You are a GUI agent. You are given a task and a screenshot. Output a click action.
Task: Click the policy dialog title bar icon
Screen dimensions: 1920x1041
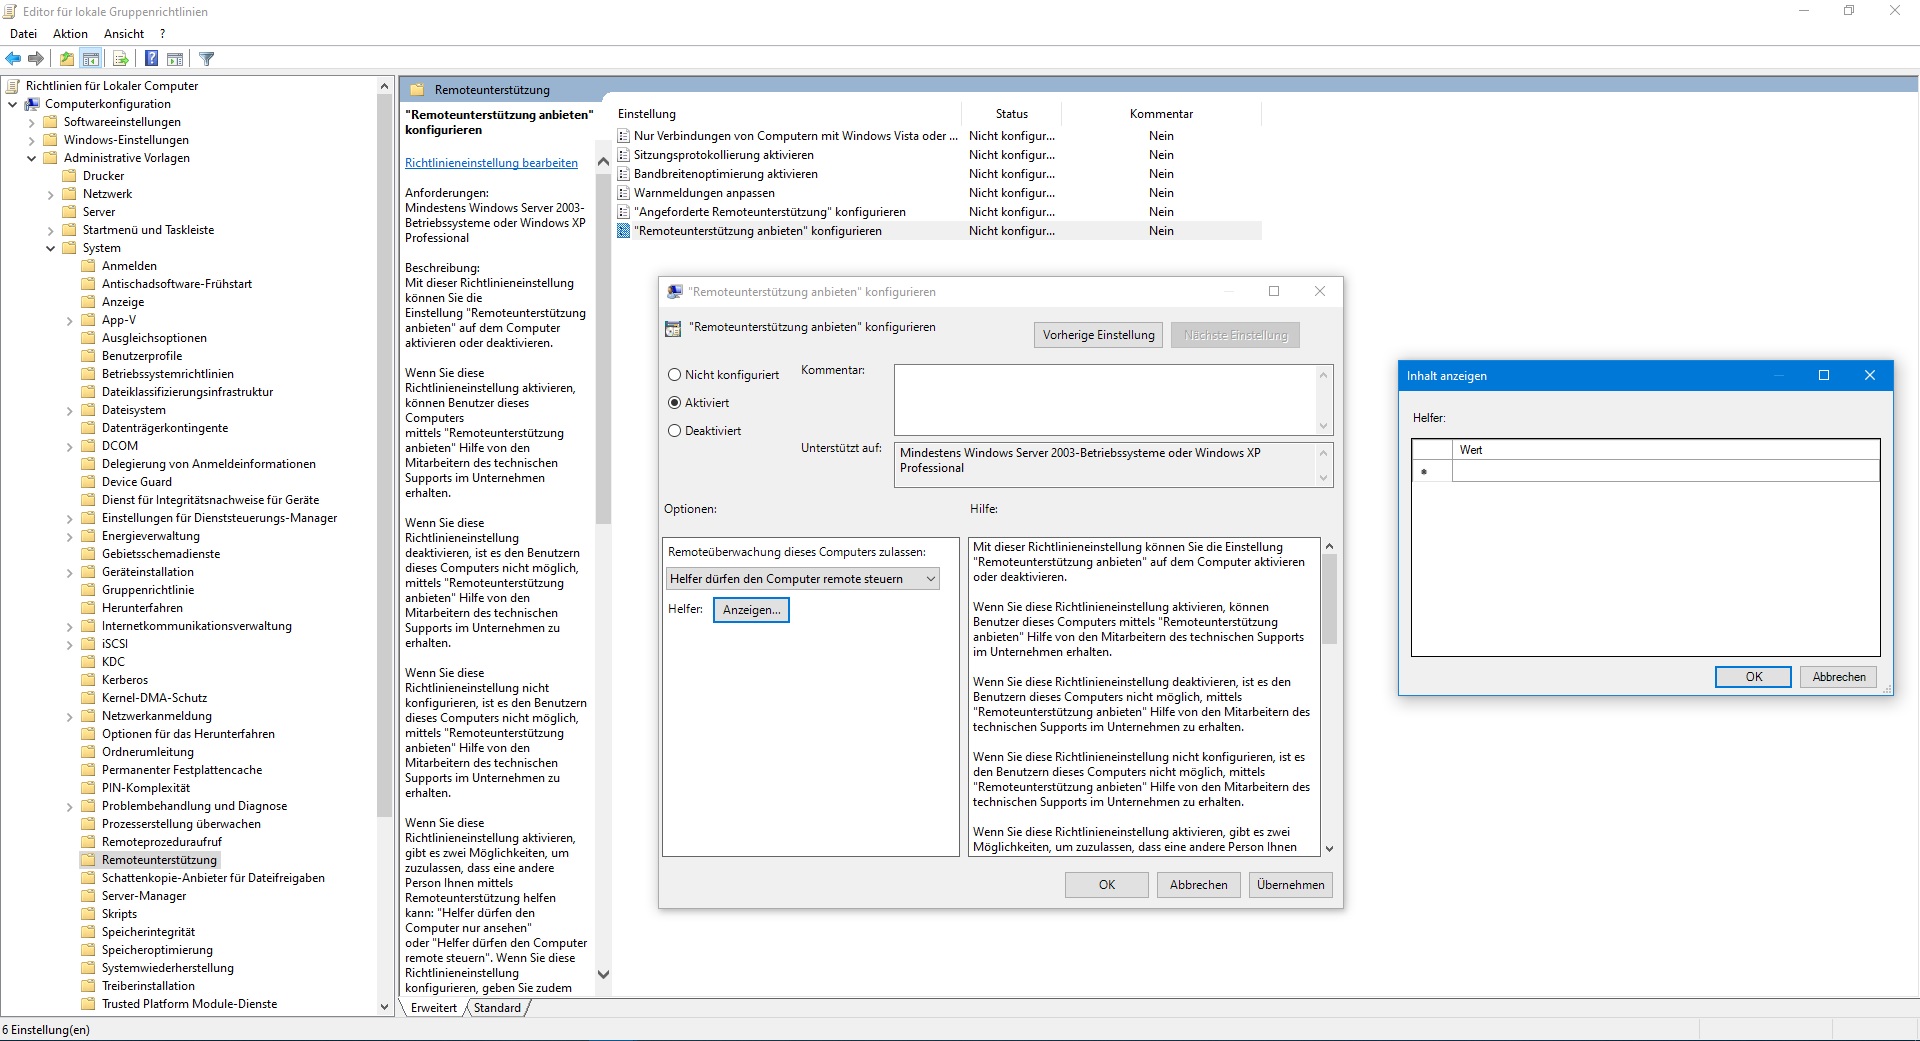tap(675, 292)
